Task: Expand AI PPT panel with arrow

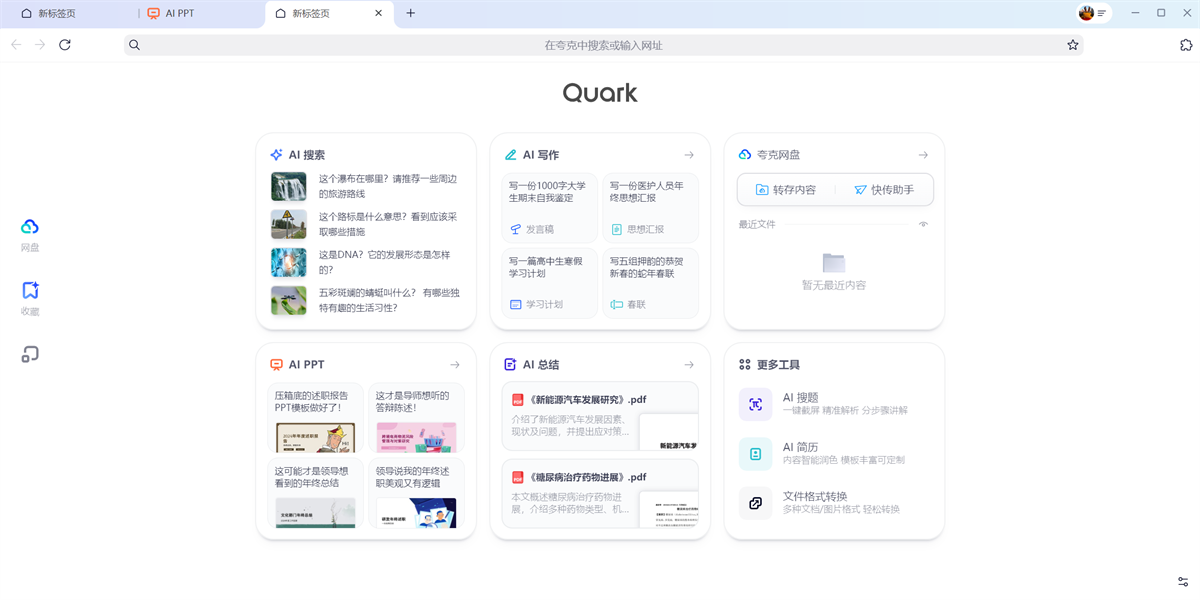Action: click(455, 365)
